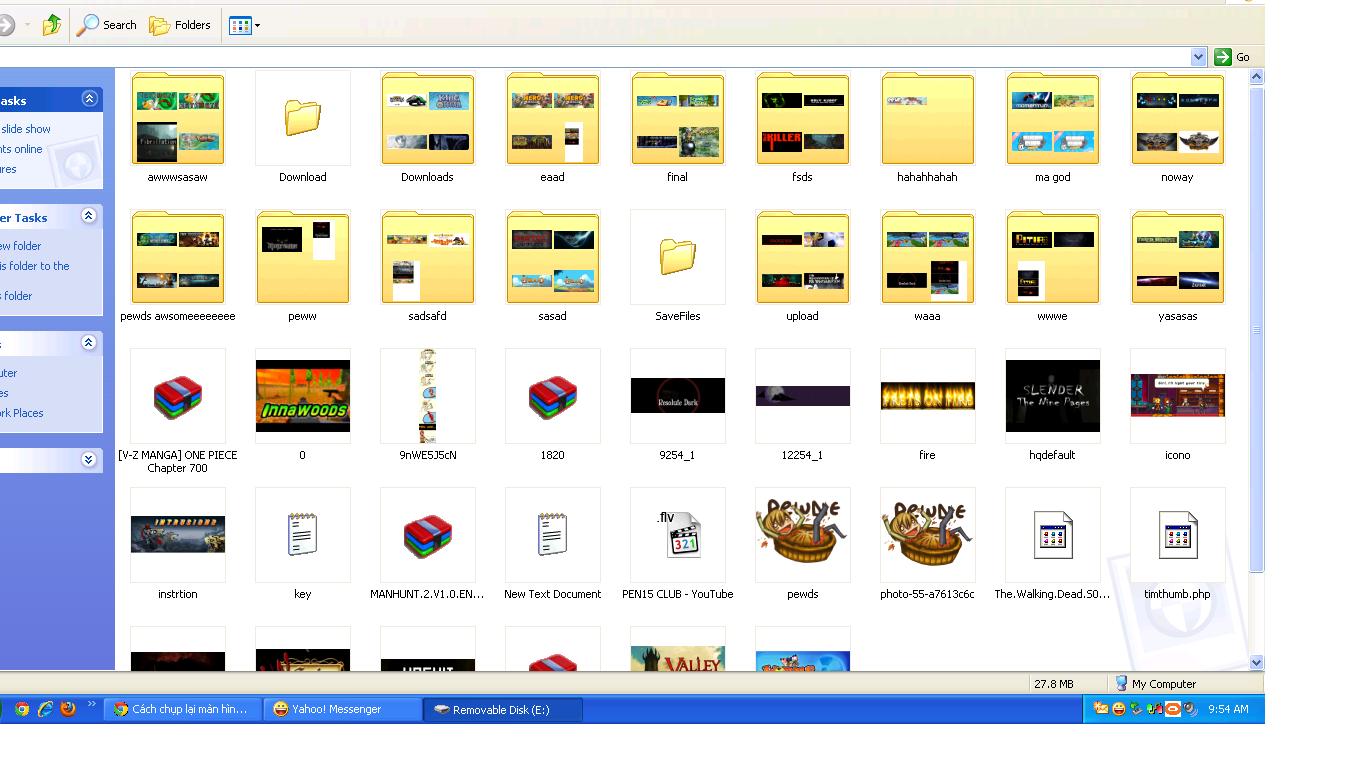Click the scroll up arrow
The image size is (1360, 768).
pos(1257,77)
